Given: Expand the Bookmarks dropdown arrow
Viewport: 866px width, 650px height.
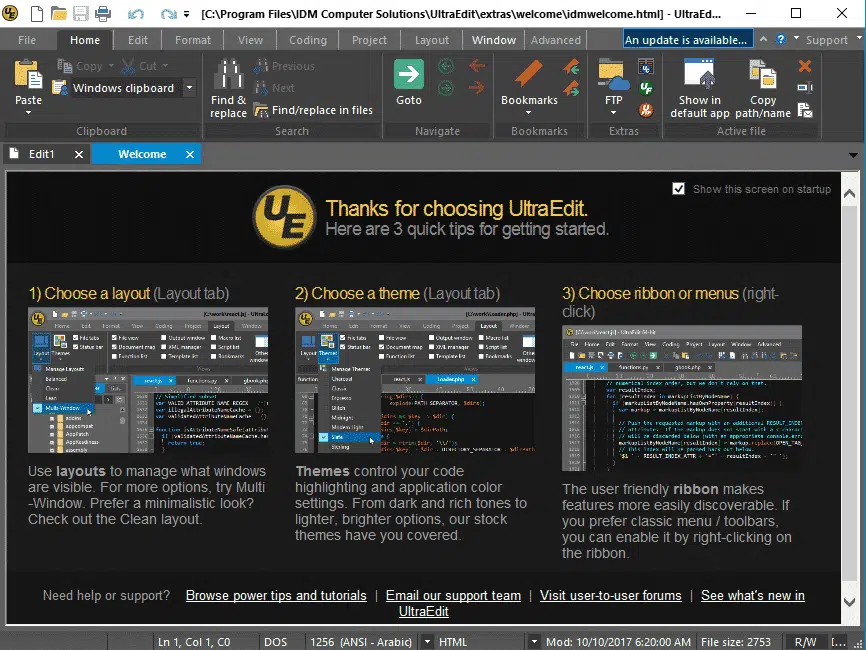Looking at the screenshot, I should [529, 113].
